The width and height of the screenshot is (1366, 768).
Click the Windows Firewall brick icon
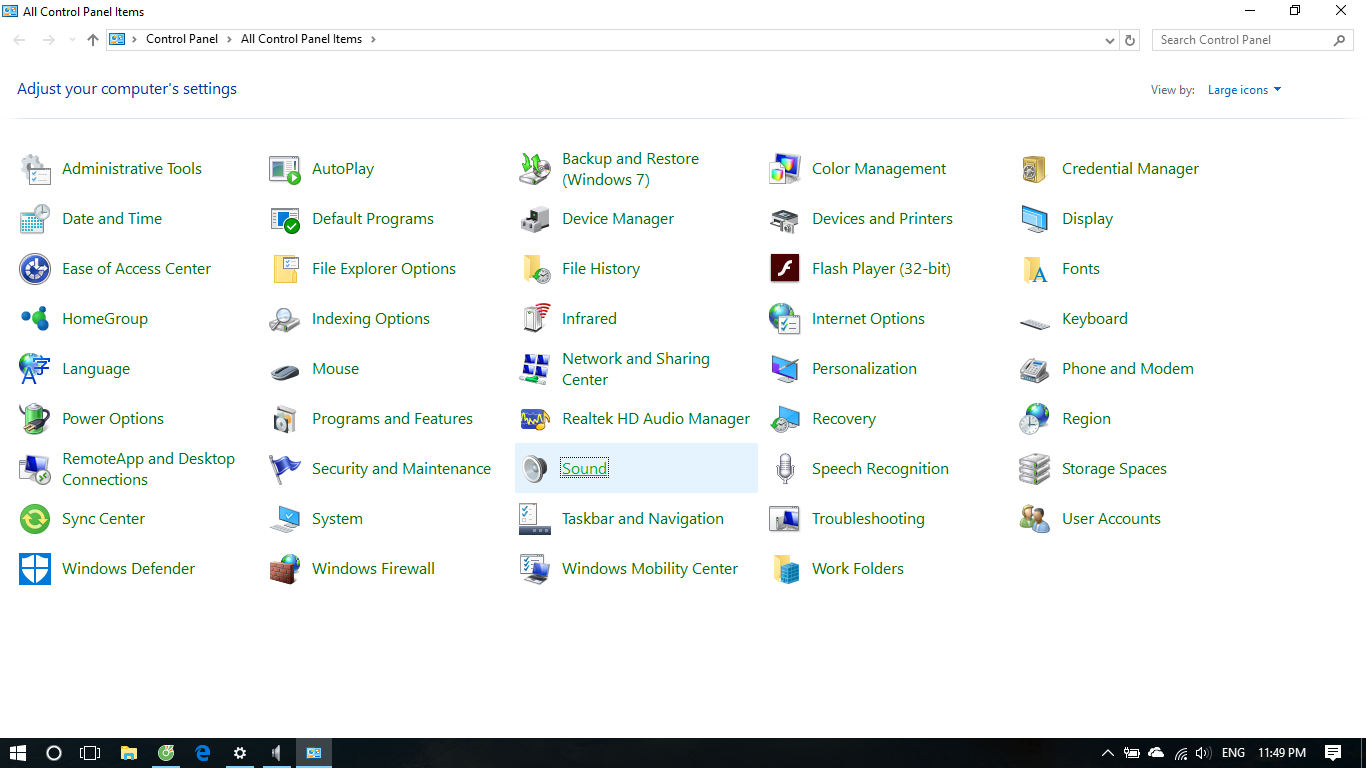(x=285, y=569)
